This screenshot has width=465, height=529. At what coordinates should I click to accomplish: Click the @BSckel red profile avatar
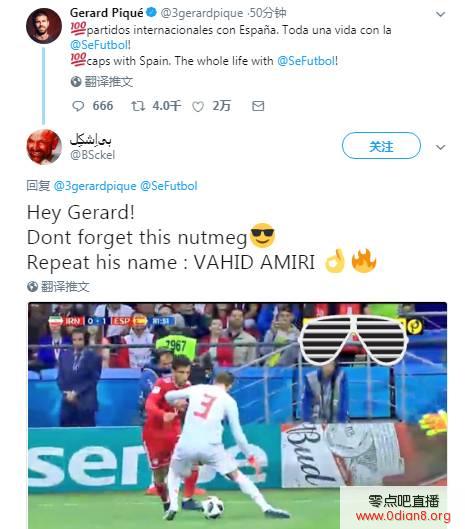(x=44, y=147)
